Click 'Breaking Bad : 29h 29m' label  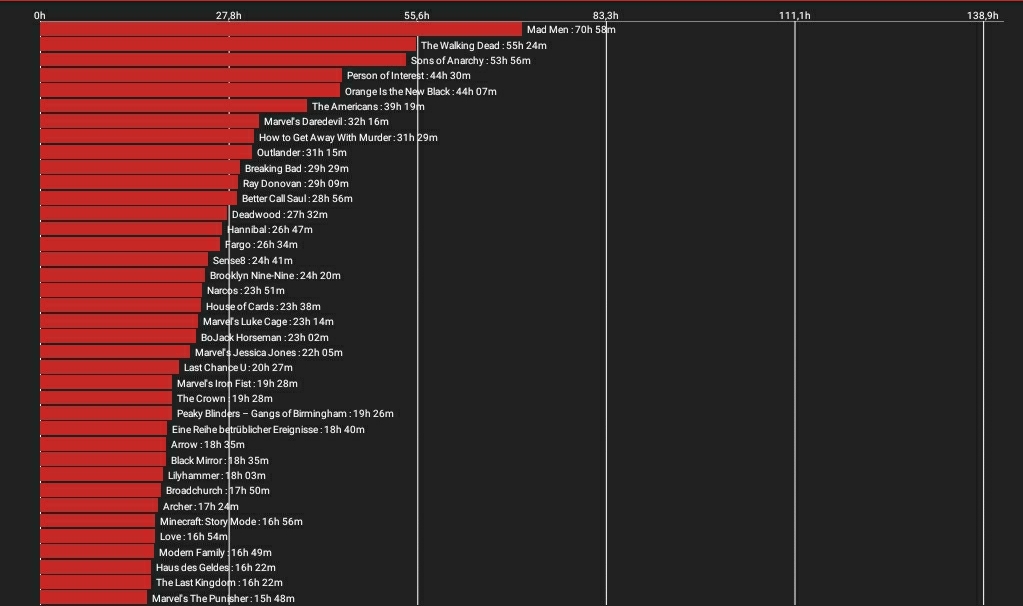point(296,168)
